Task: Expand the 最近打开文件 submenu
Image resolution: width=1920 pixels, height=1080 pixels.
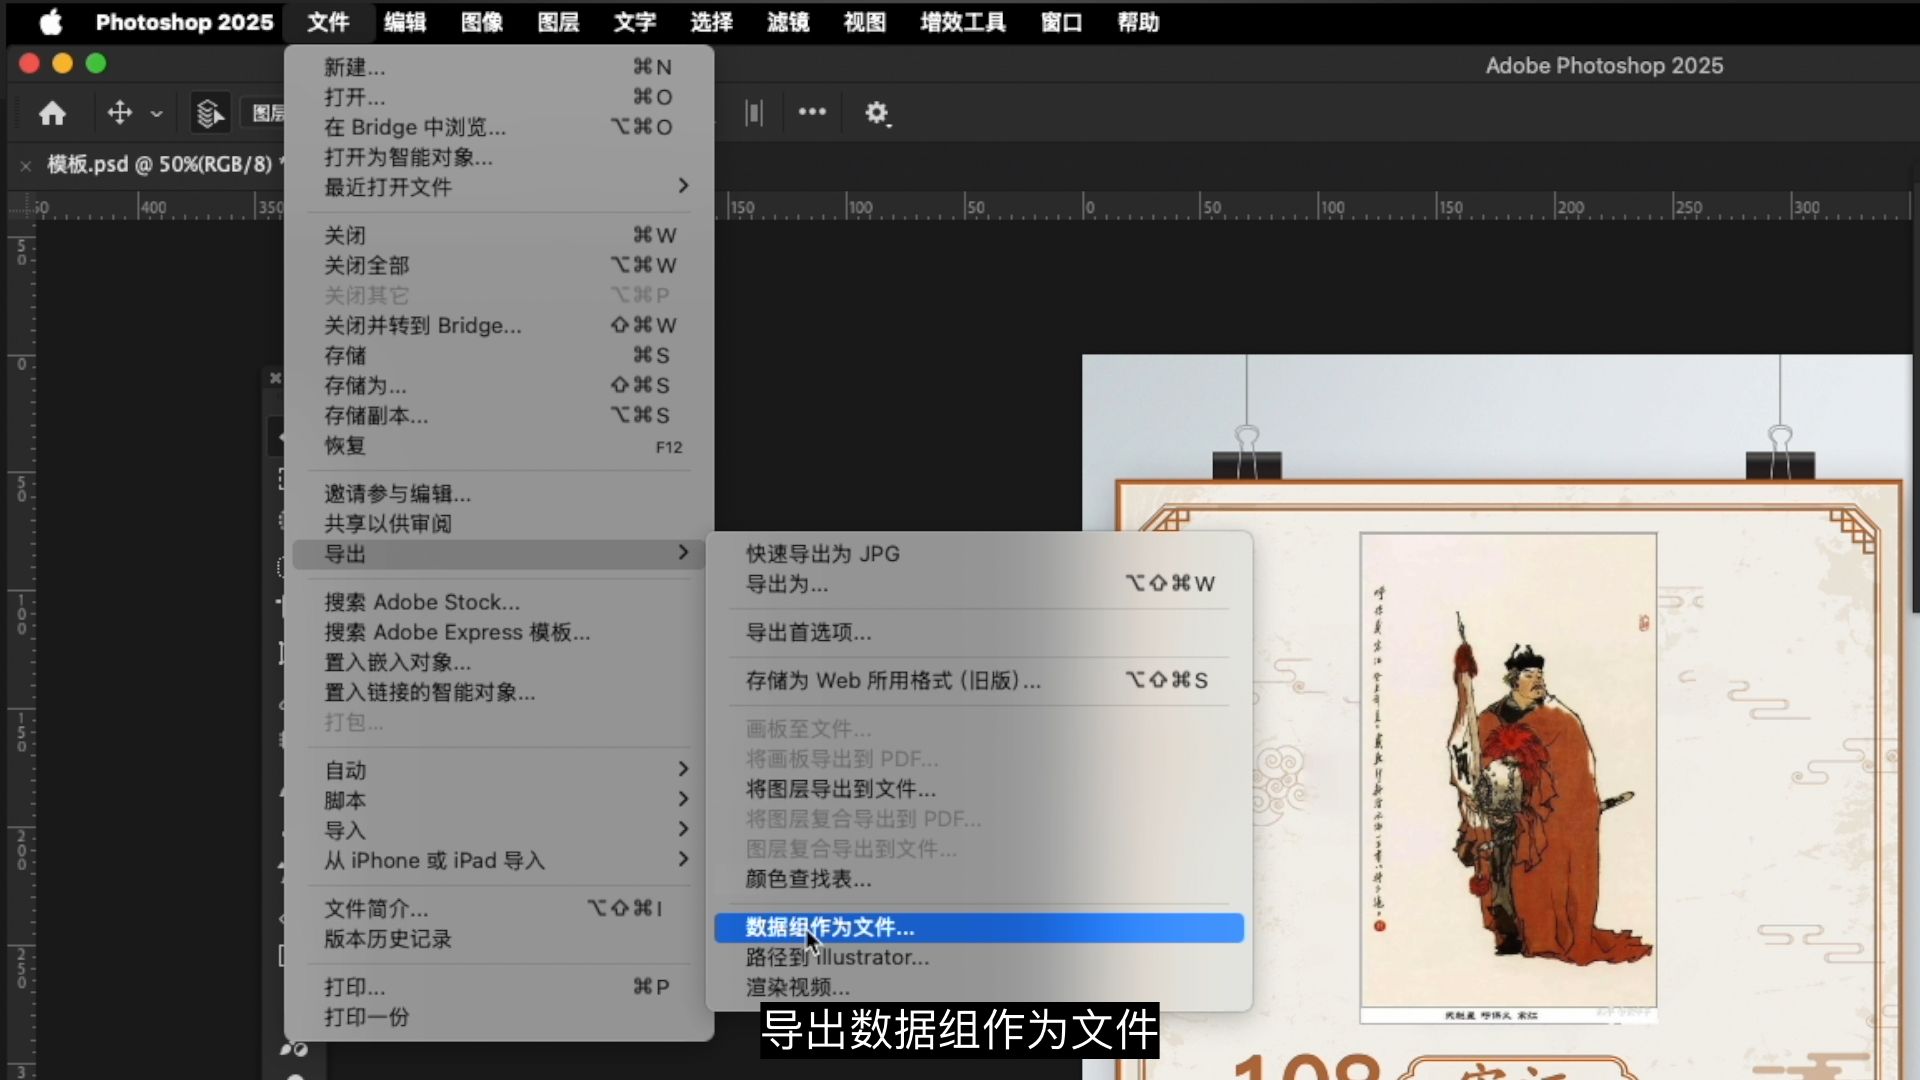Action: point(499,187)
